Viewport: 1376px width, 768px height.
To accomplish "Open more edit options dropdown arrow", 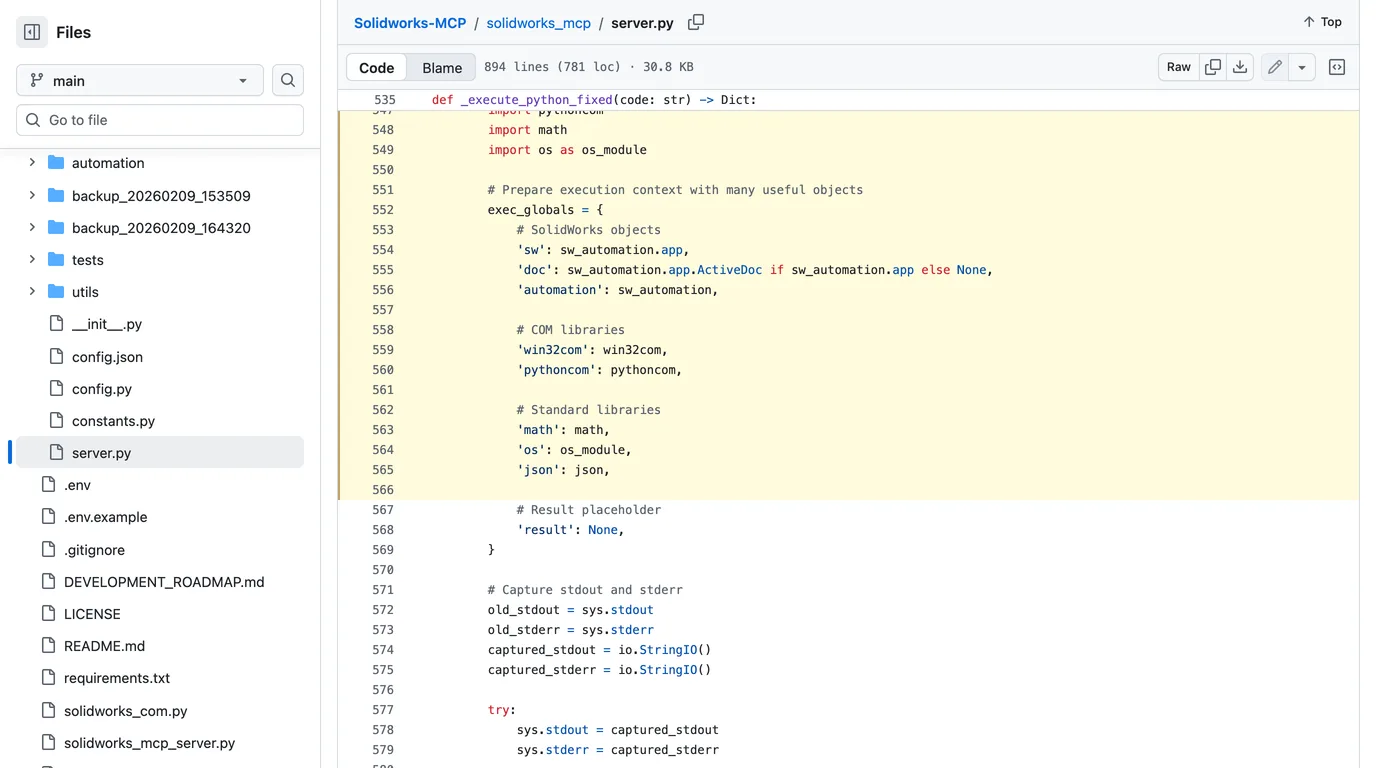I will 1302,67.
